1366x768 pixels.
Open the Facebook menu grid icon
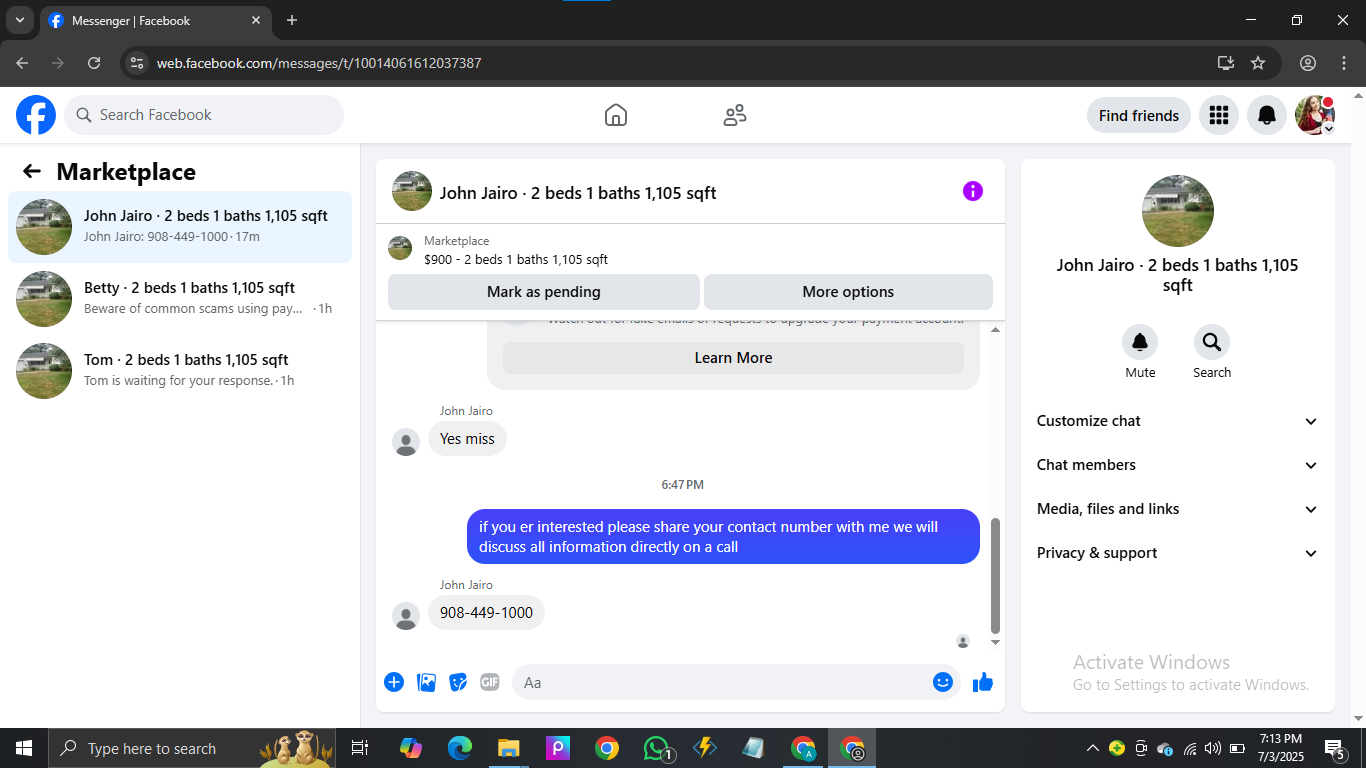point(1219,115)
